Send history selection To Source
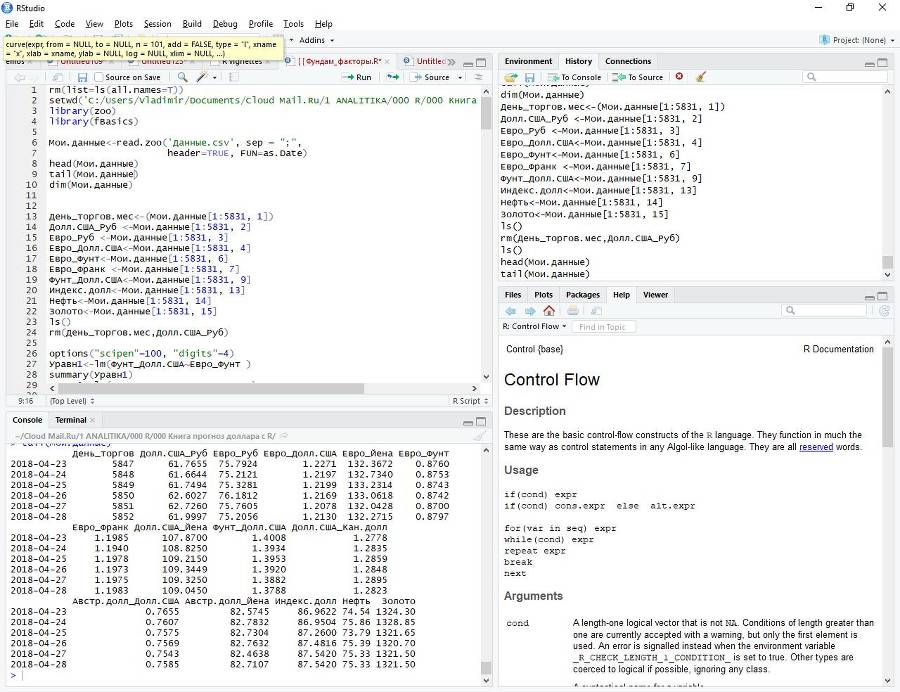Image resolution: width=900 pixels, height=692 pixels. [638, 77]
